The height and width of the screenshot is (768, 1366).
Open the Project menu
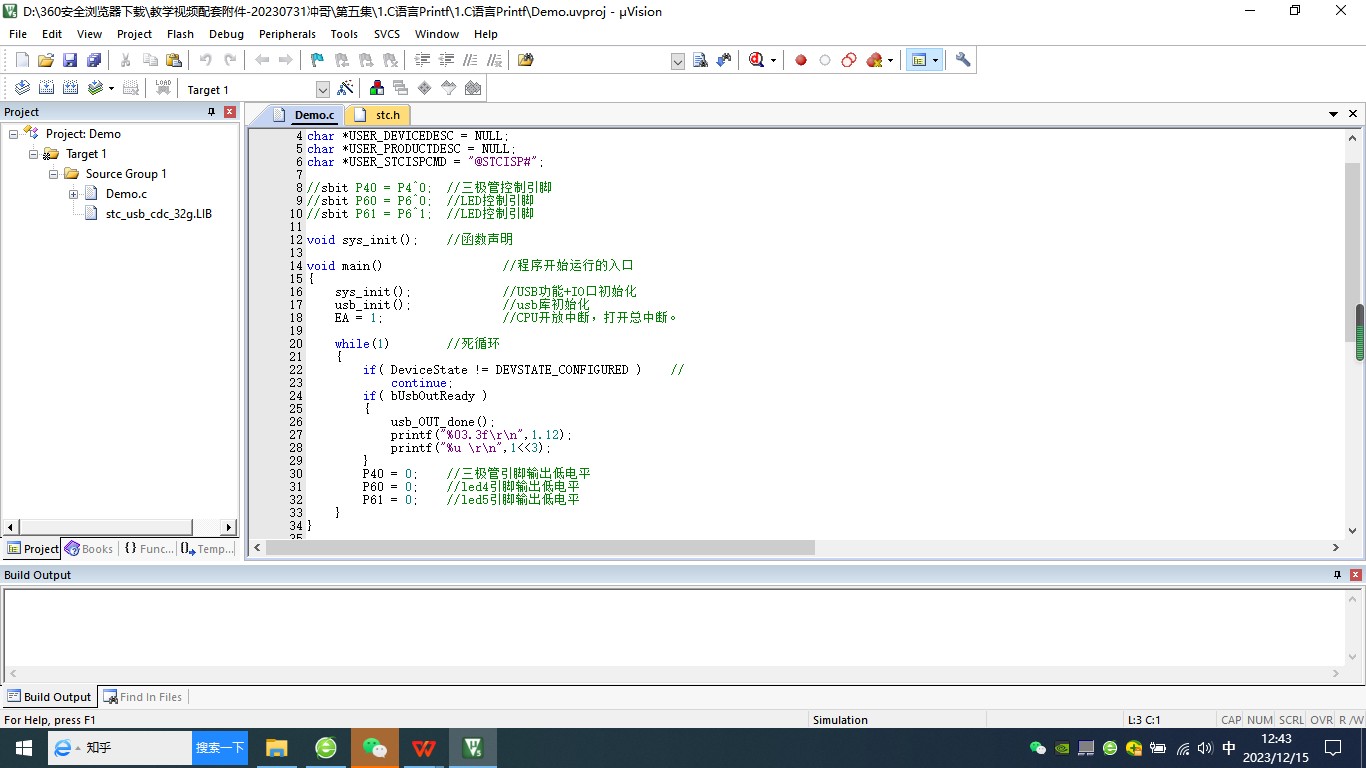pos(134,34)
